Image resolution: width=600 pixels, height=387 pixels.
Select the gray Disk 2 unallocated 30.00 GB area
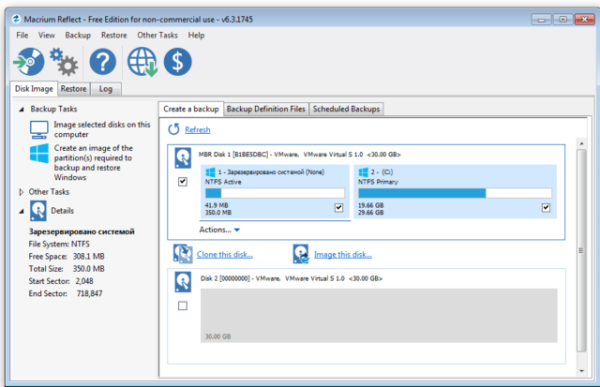pos(379,315)
